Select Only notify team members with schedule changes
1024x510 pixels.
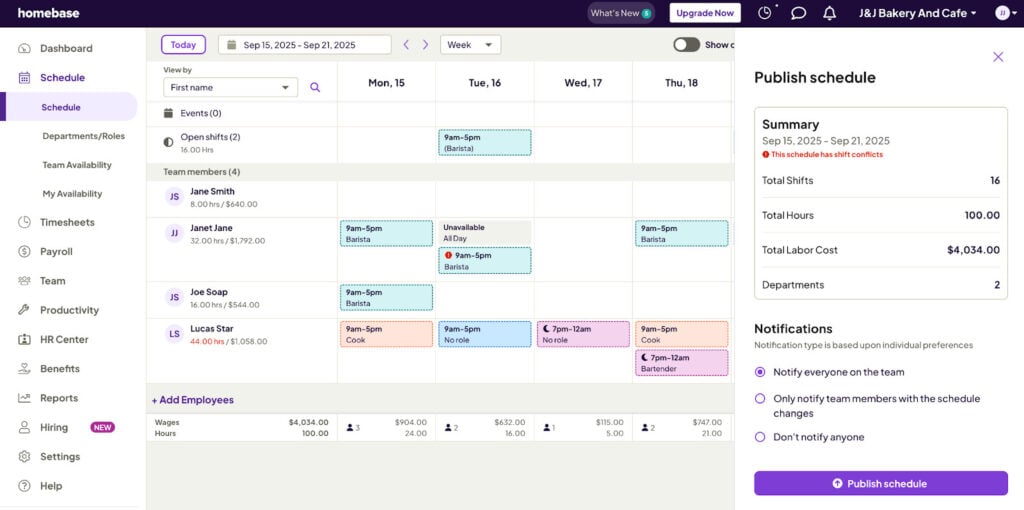(760, 398)
